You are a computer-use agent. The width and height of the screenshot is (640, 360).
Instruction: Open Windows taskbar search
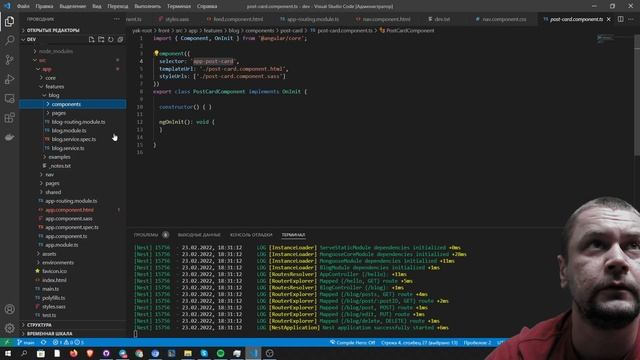click(24, 353)
